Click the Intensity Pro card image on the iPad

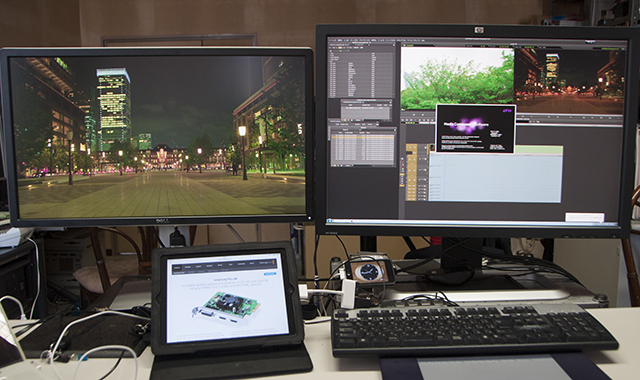point(225,308)
